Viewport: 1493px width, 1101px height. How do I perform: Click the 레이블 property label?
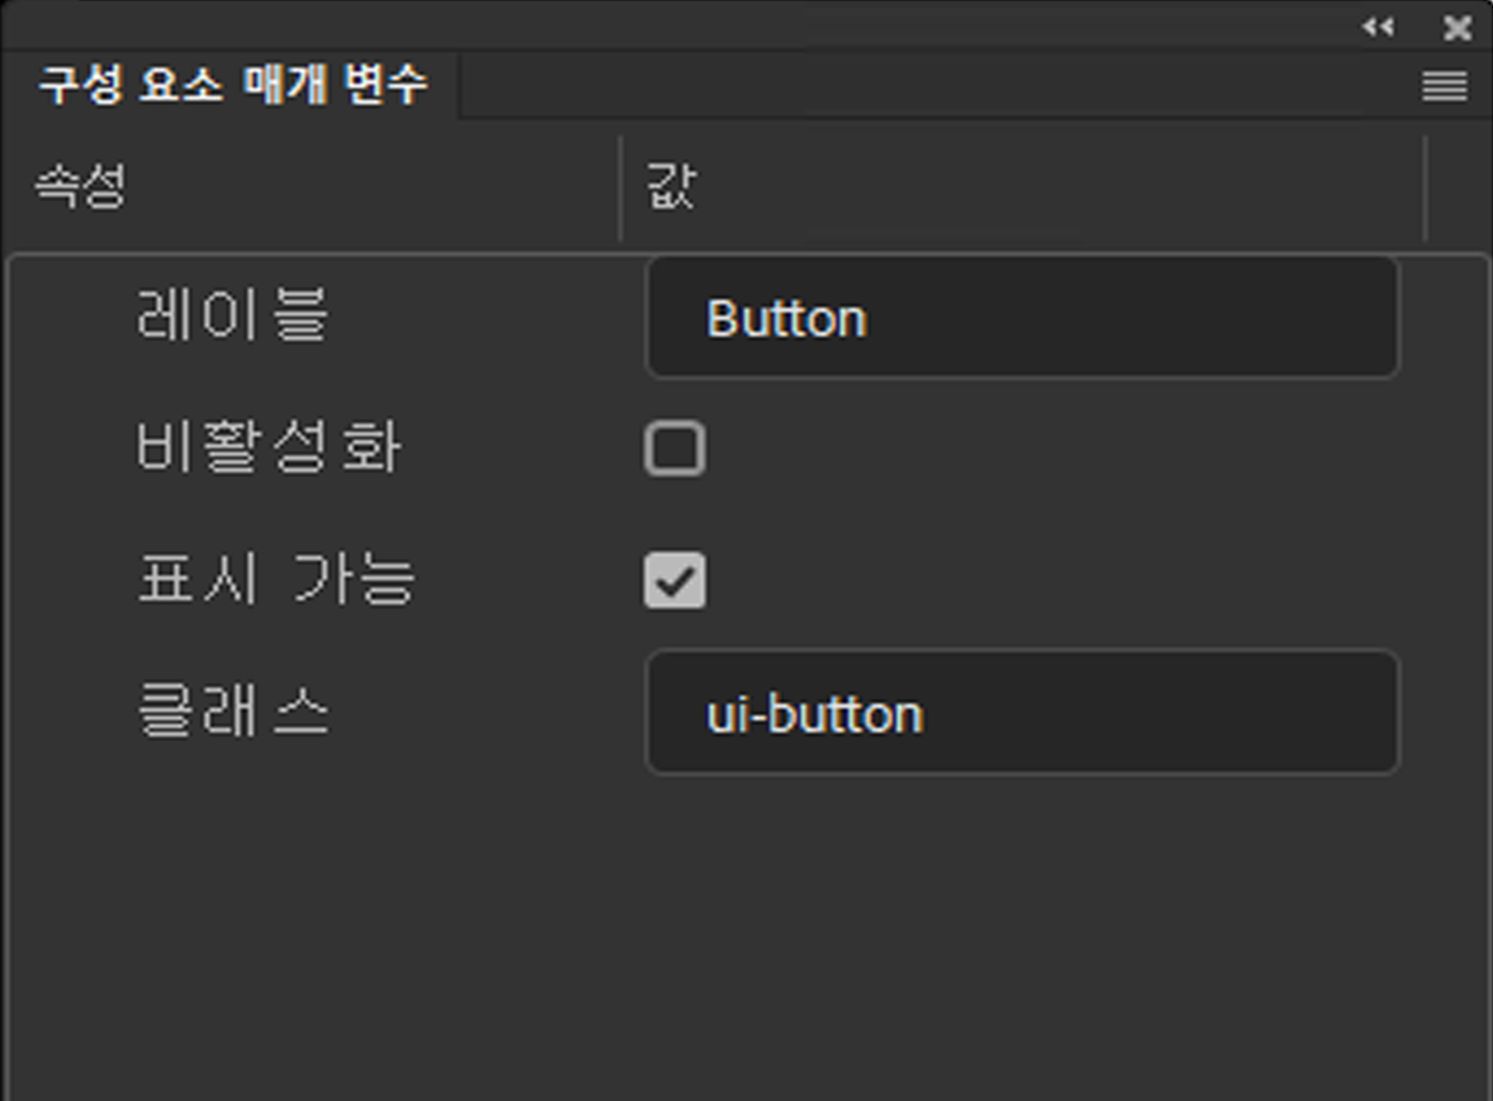pos(232,318)
